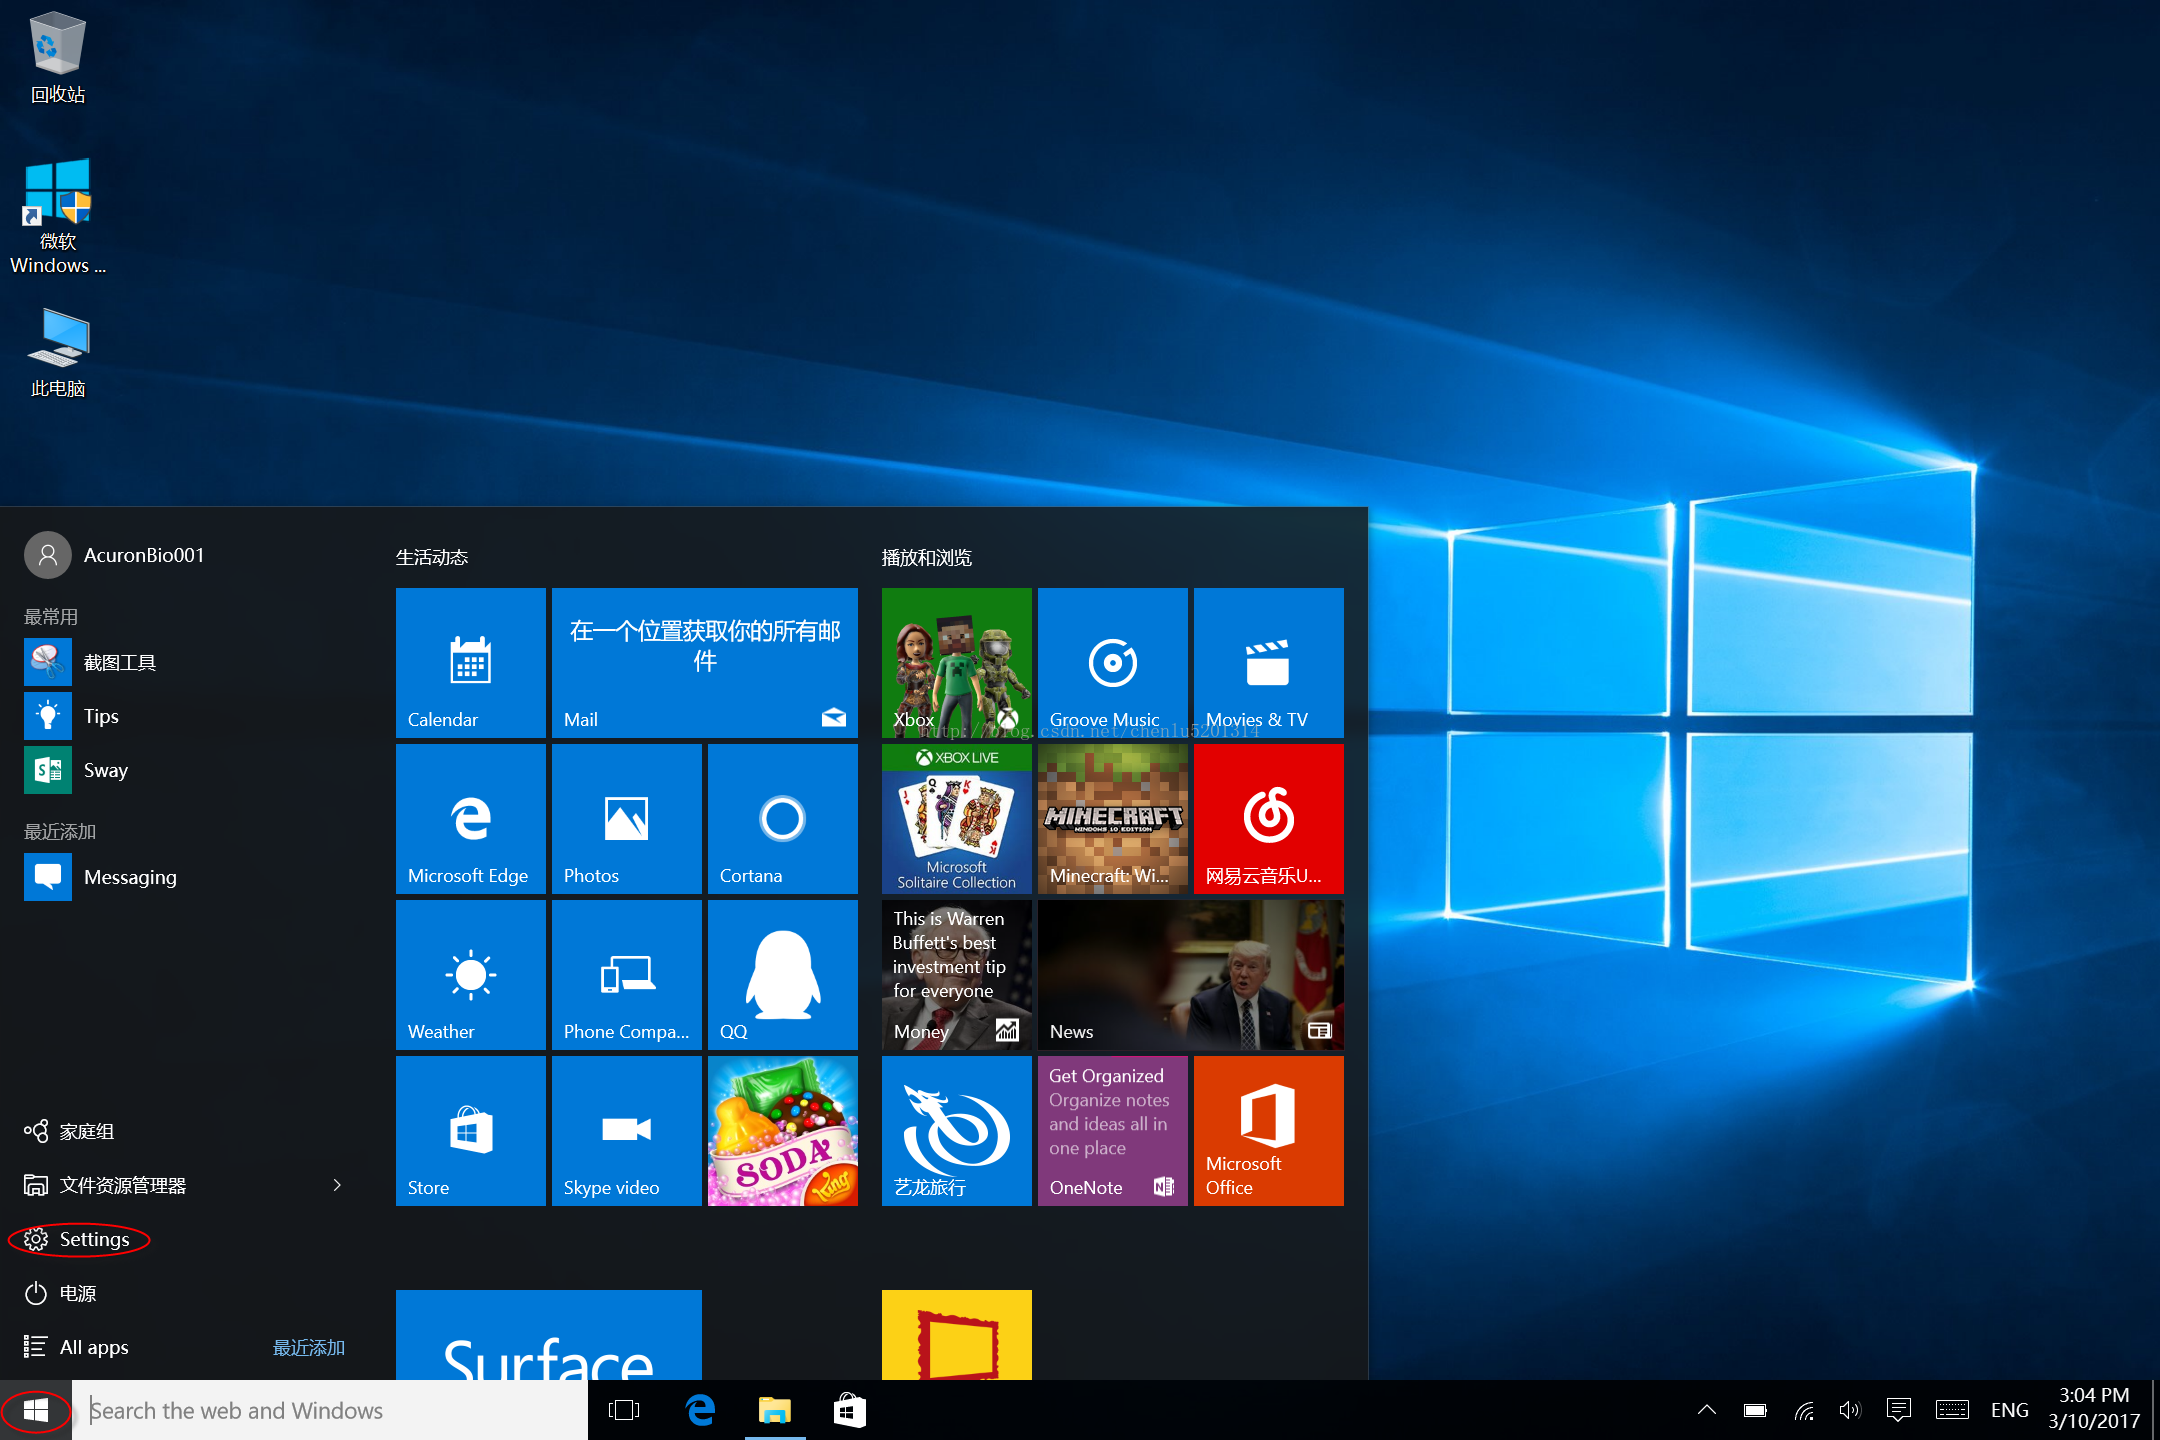Open the Action Center notifications icon
2160x1440 pixels.
tap(1898, 1410)
